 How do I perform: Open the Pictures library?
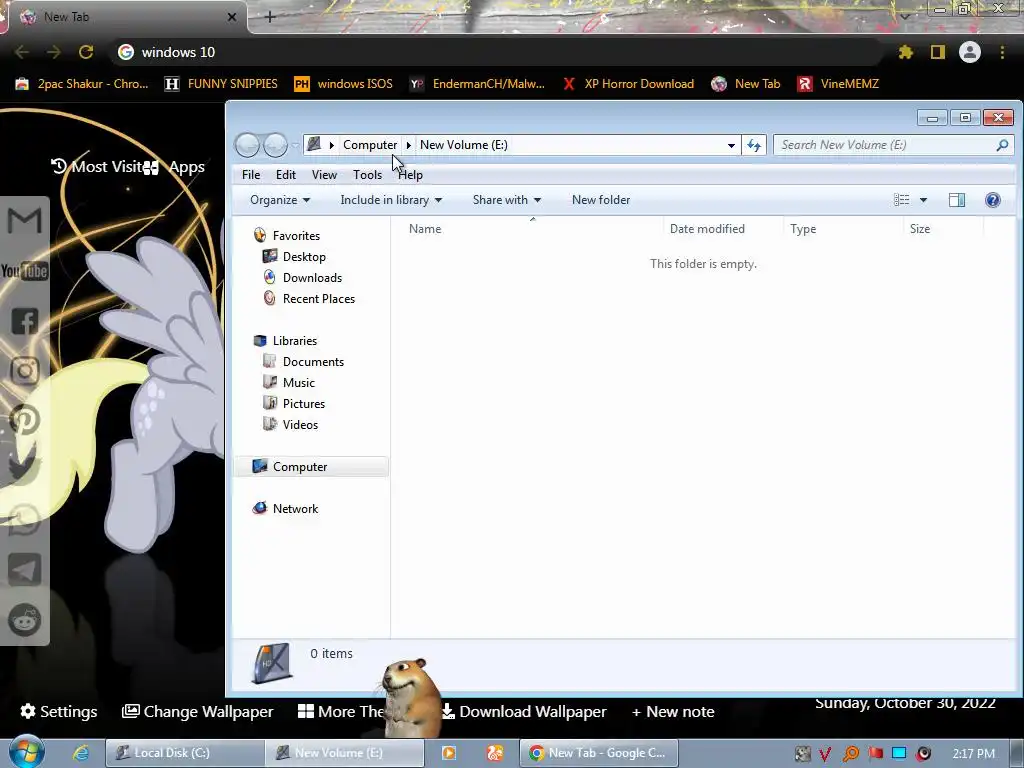[304, 404]
